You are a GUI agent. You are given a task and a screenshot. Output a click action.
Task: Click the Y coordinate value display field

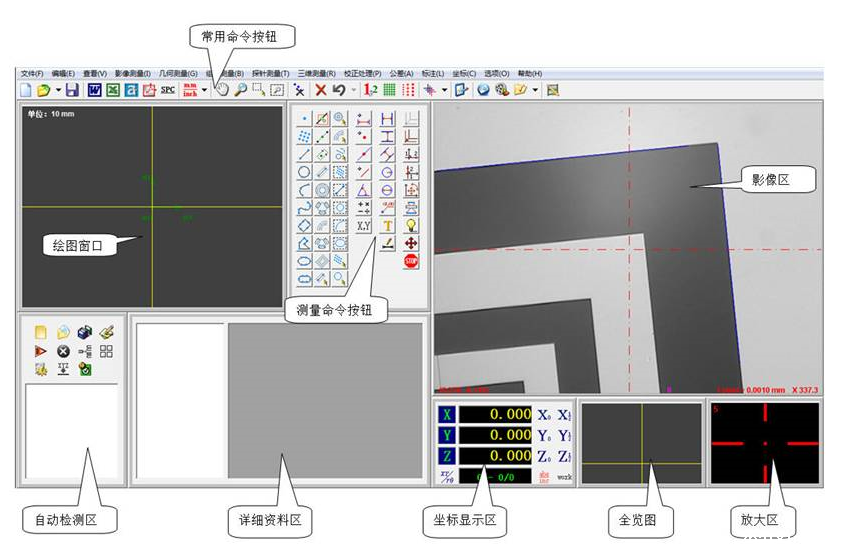pyautogui.click(x=495, y=435)
